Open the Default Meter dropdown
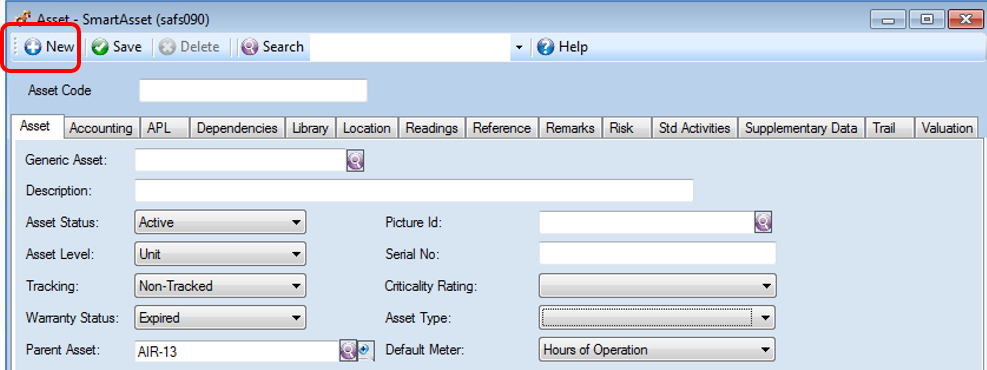987x370 pixels. coord(657,349)
